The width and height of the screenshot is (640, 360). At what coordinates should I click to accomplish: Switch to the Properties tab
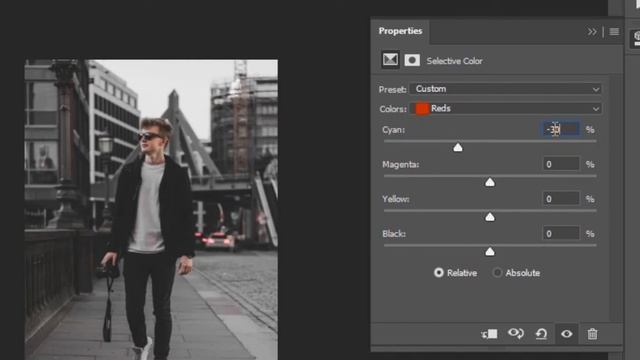point(400,31)
